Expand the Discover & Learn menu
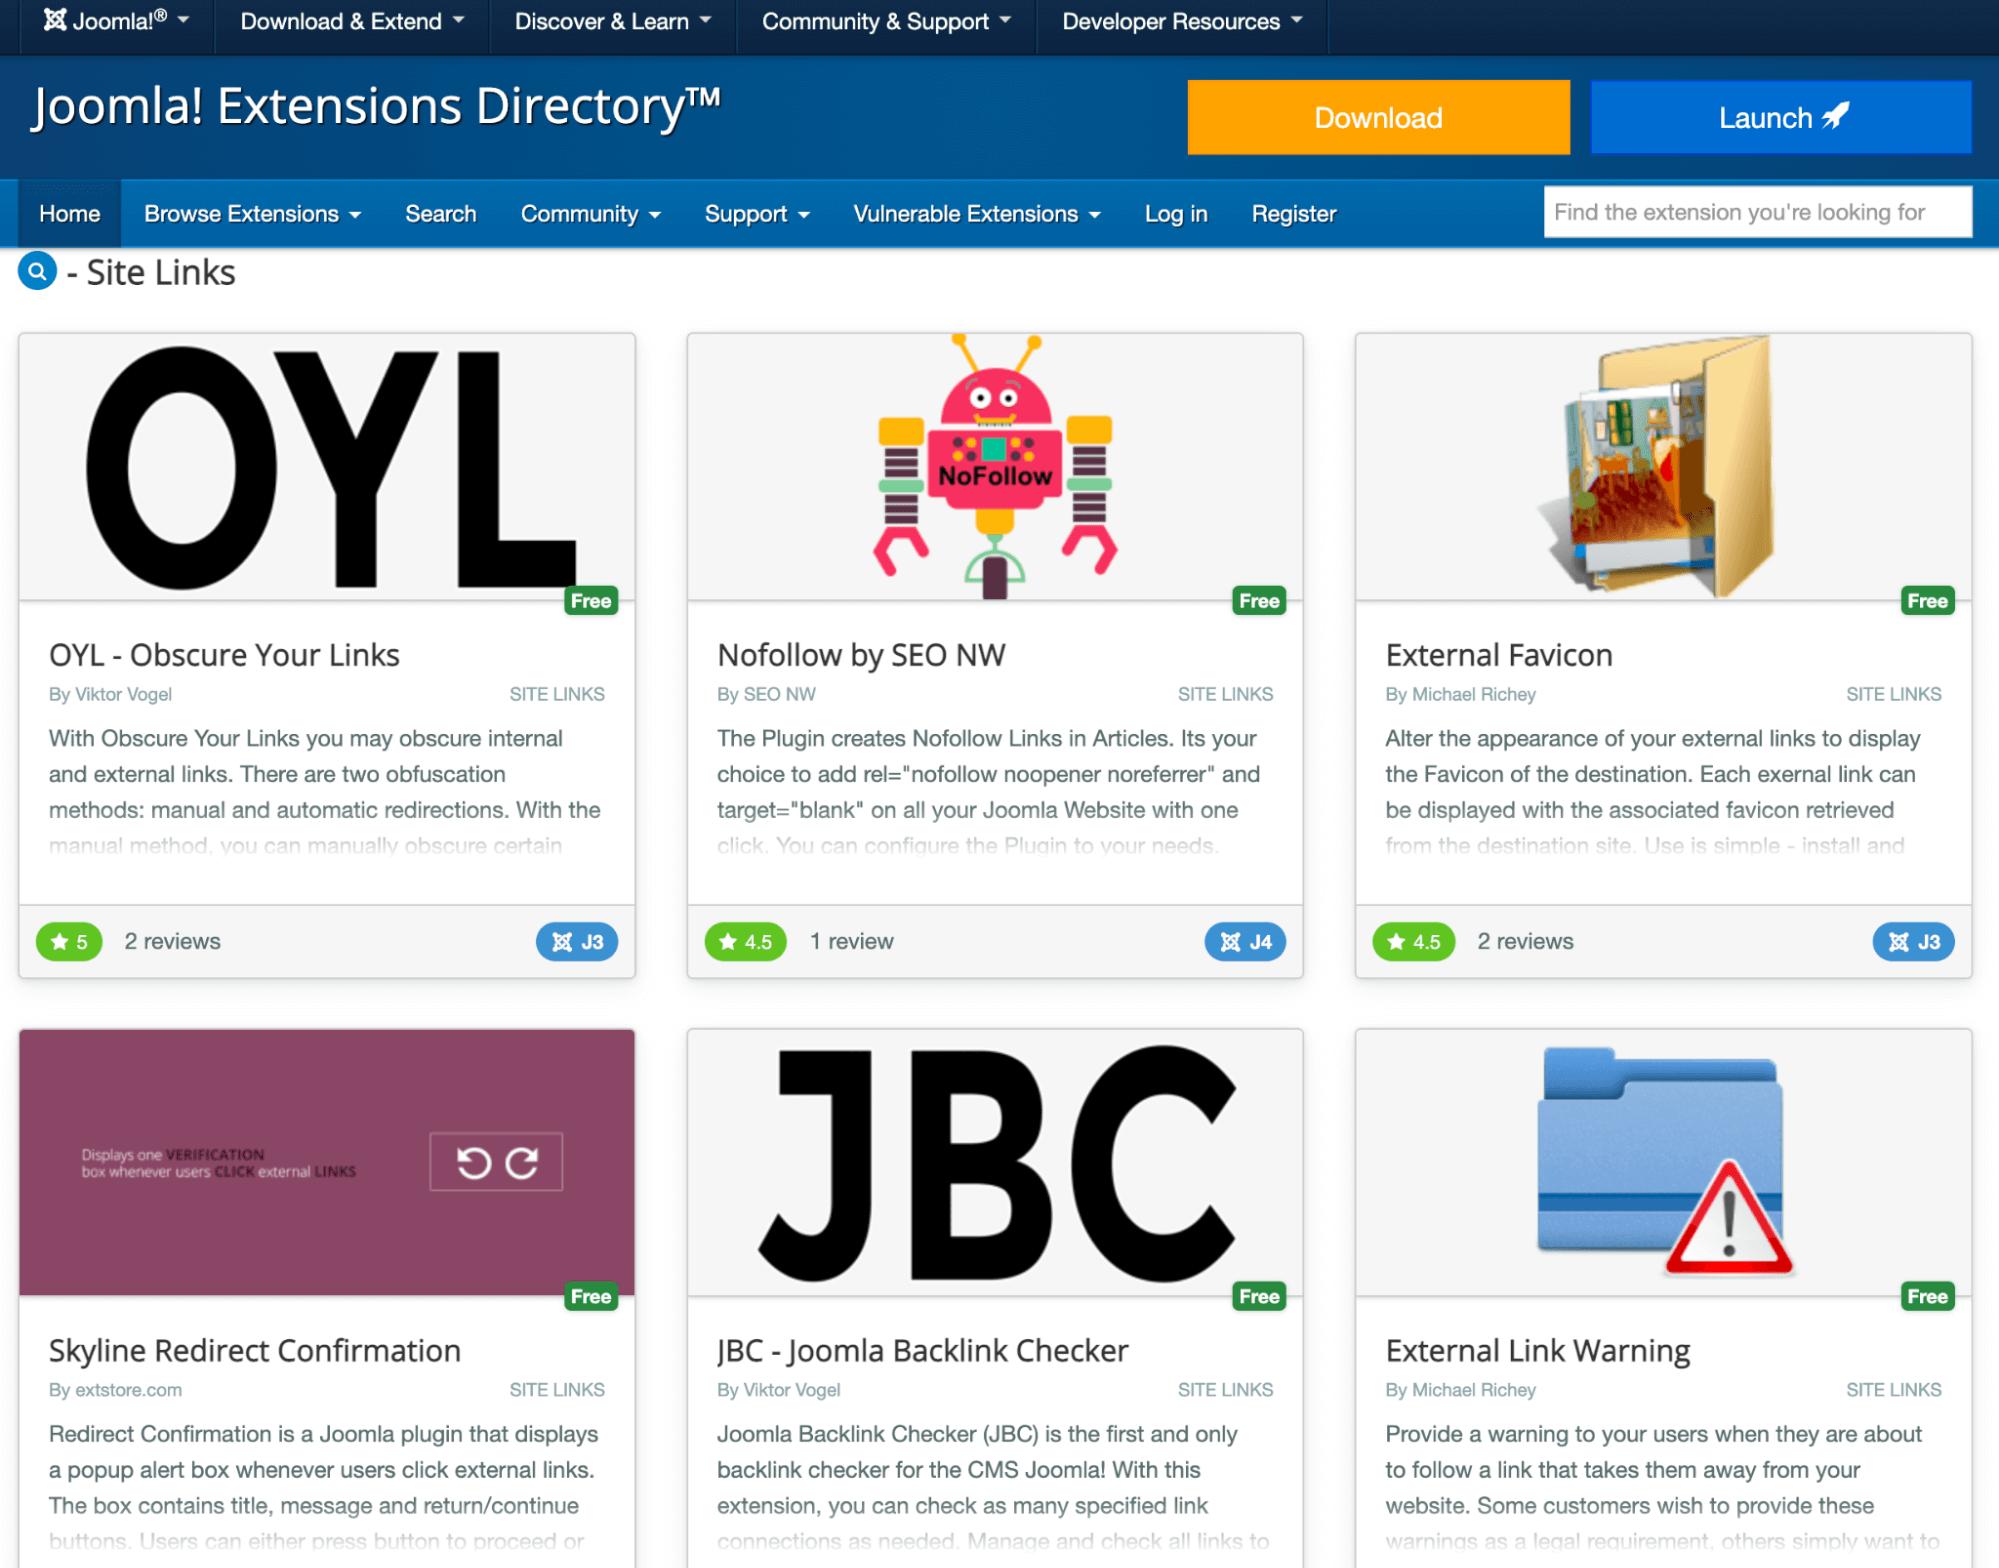Screen dimensions: 1999x1568 (613, 21)
